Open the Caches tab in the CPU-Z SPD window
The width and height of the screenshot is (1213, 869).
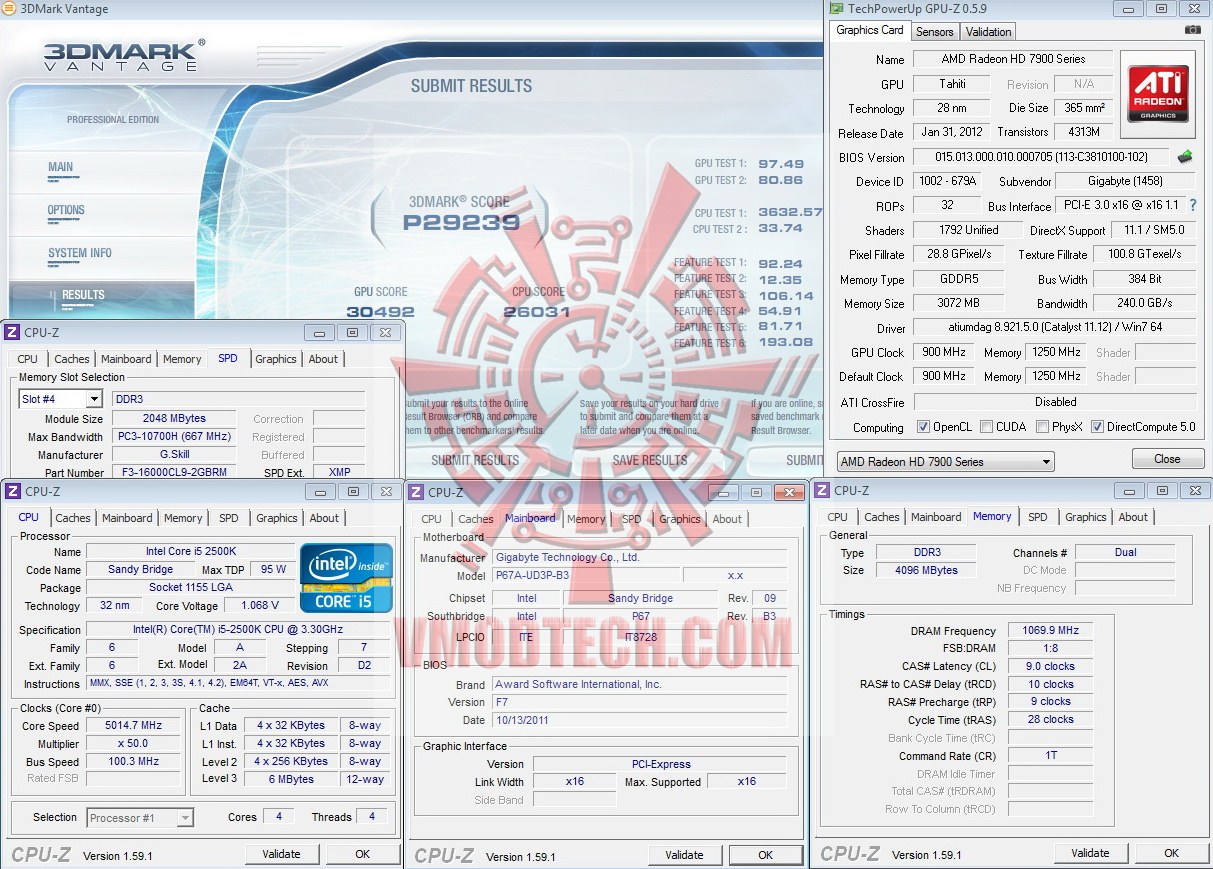coord(72,359)
